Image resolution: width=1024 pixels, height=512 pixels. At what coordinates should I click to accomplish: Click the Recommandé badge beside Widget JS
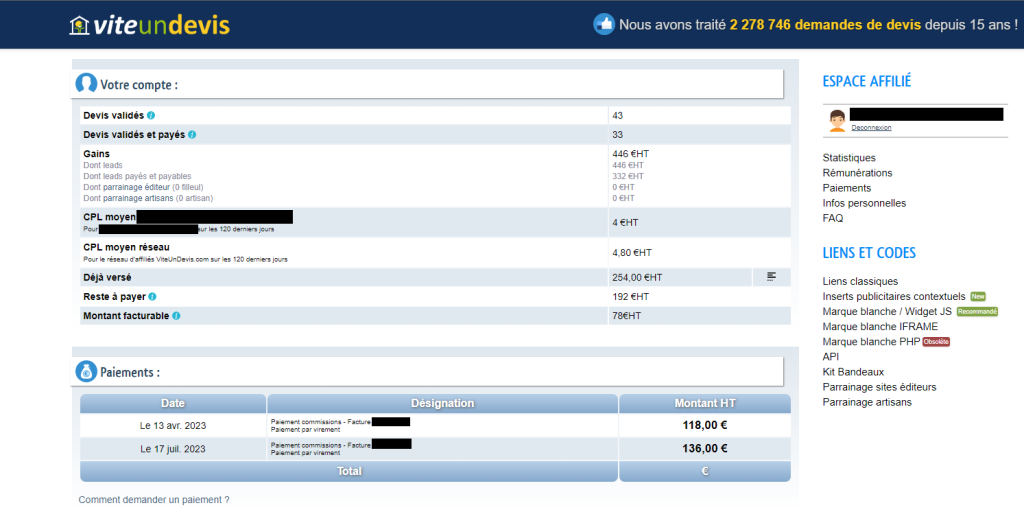click(978, 312)
